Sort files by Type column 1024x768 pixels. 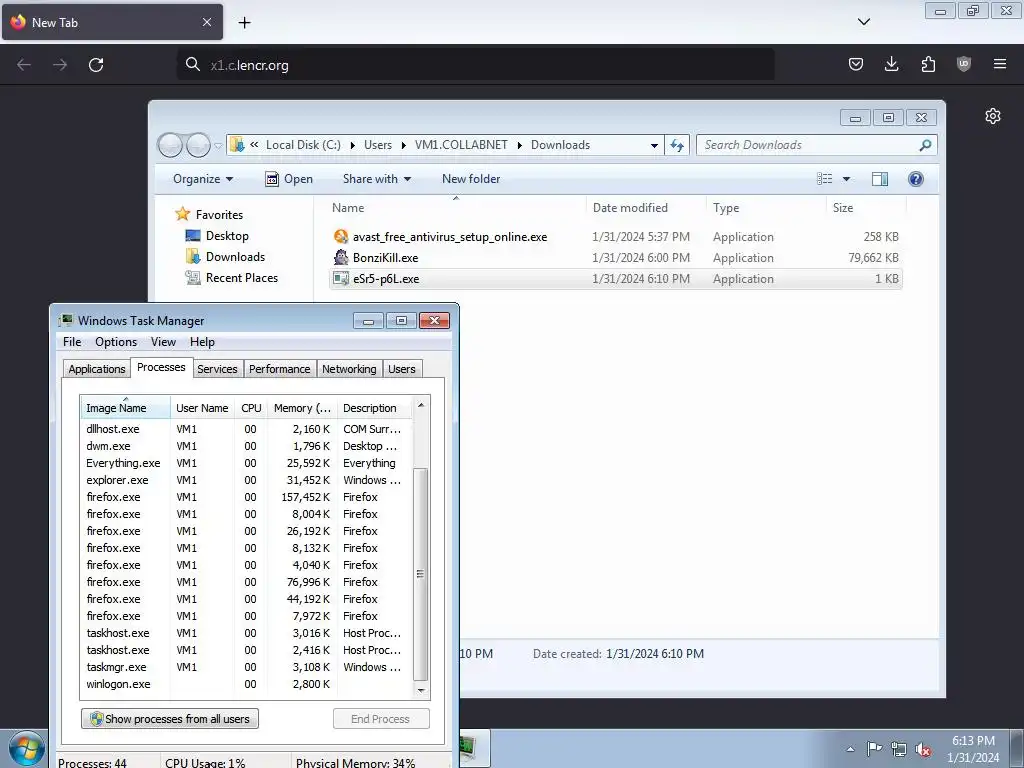tap(765, 208)
